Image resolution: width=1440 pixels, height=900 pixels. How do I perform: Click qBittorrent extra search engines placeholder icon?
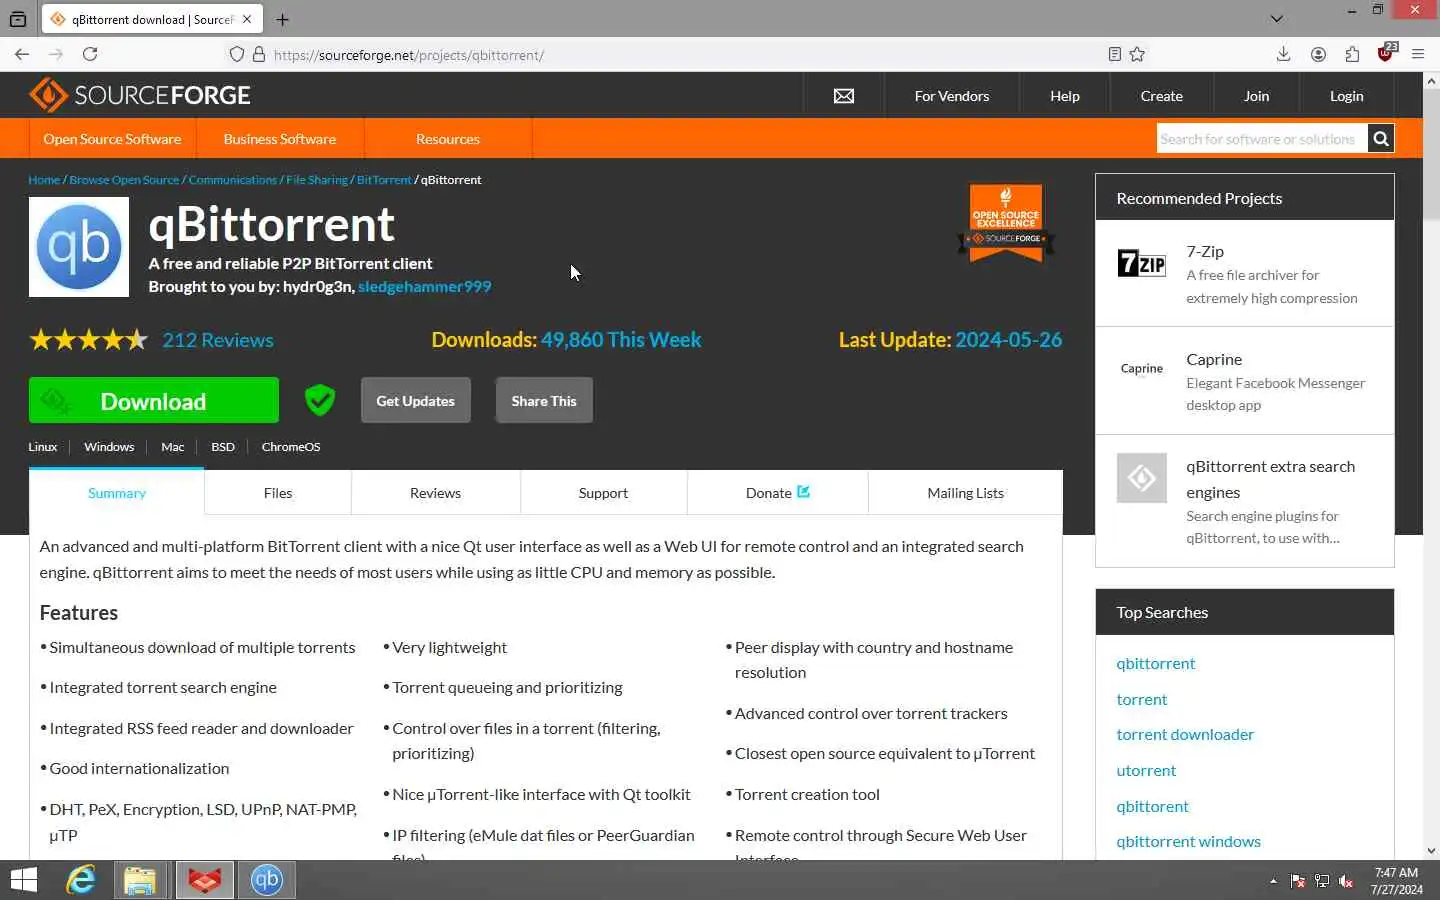pos(1141,478)
